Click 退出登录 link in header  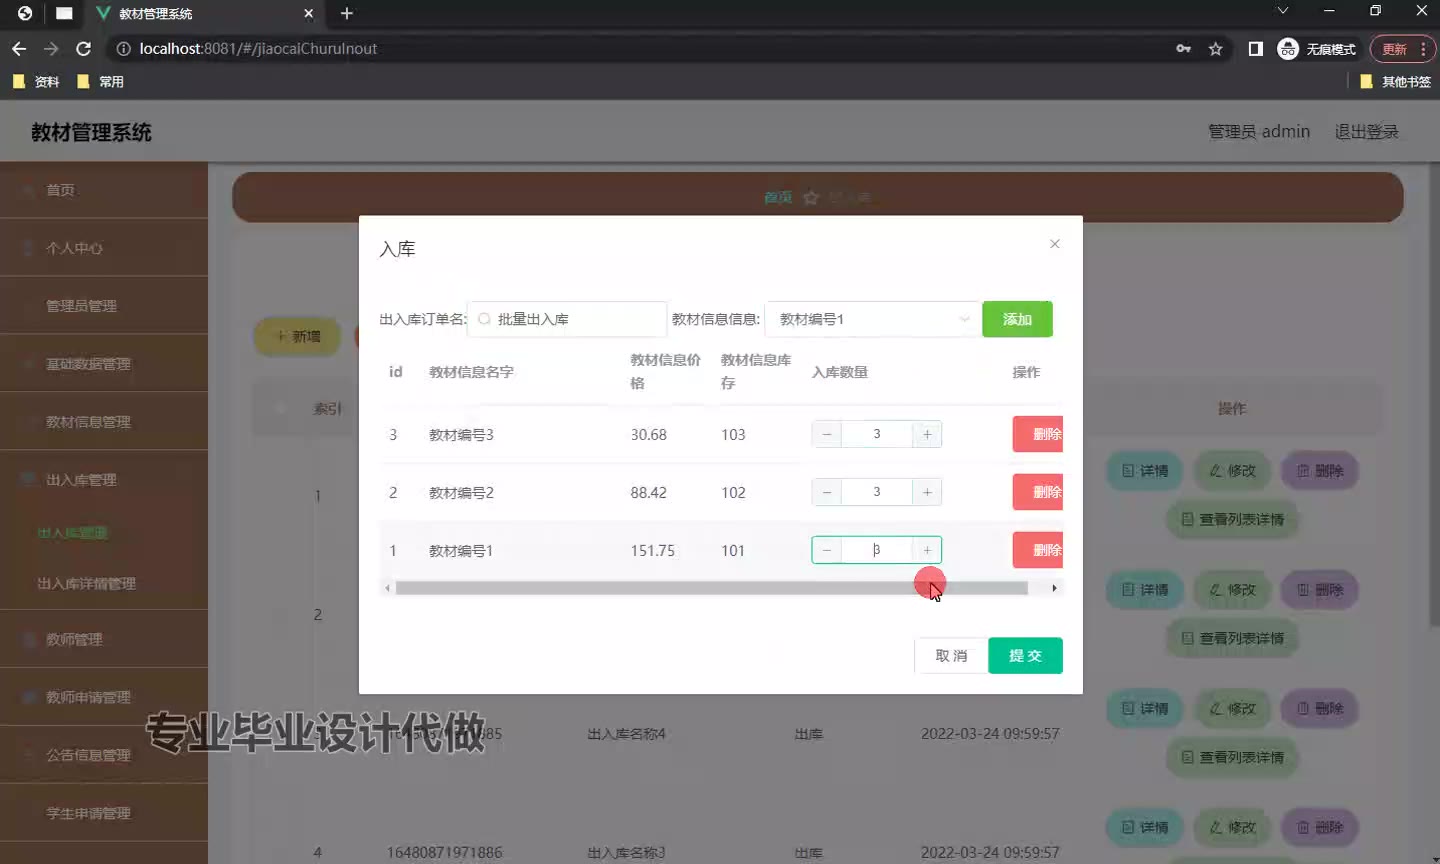[1366, 132]
